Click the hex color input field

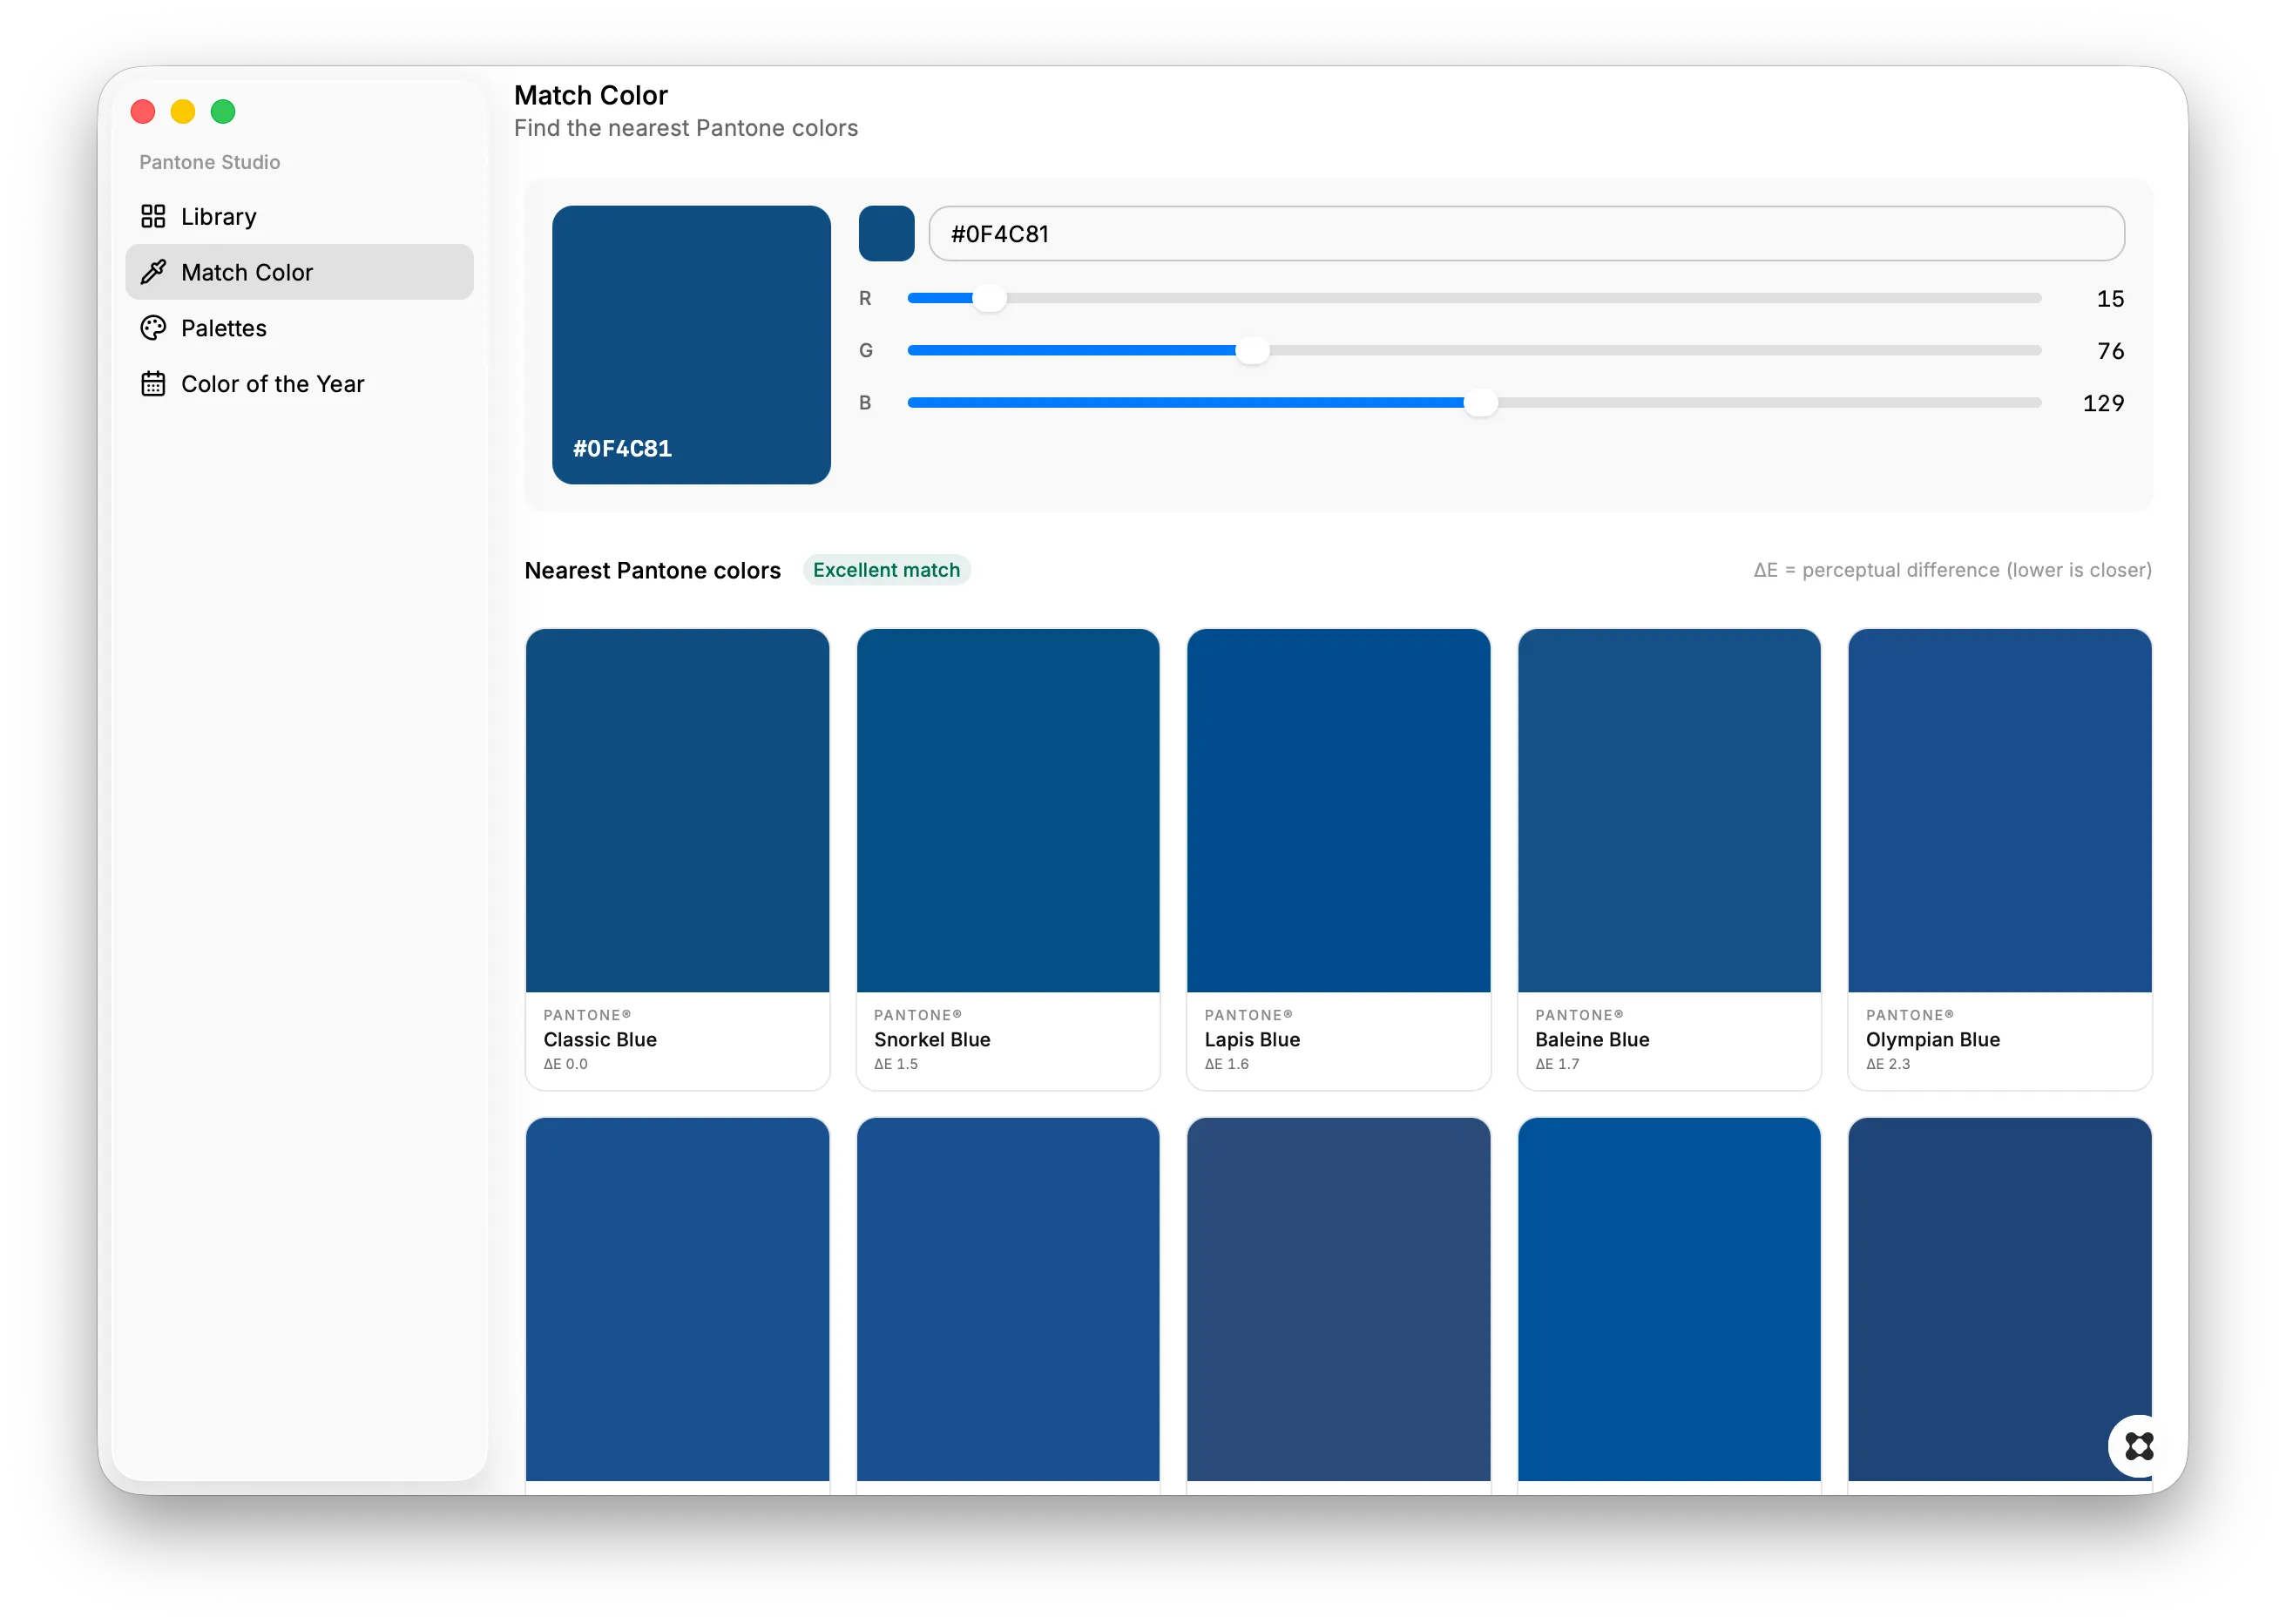1526,234
